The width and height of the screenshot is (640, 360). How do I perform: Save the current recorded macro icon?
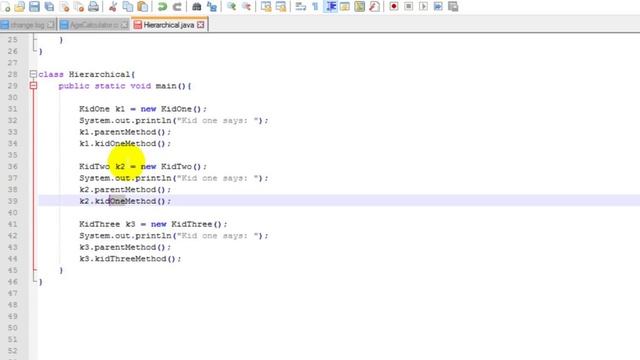[453, 7]
